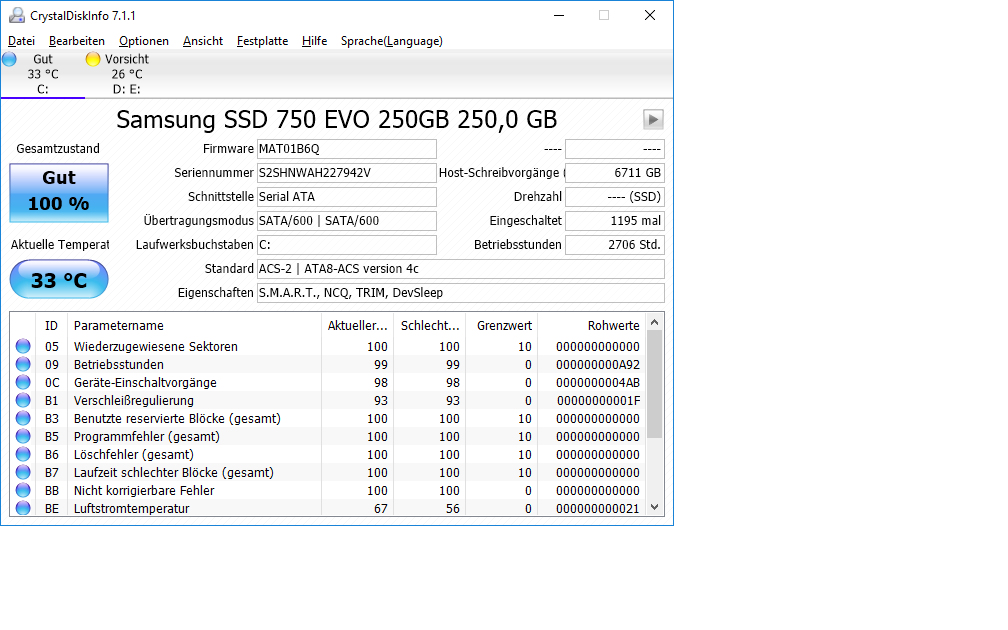The width and height of the screenshot is (1008, 630).
Task: Click status orb of Löschfehler row
Action: (23, 454)
